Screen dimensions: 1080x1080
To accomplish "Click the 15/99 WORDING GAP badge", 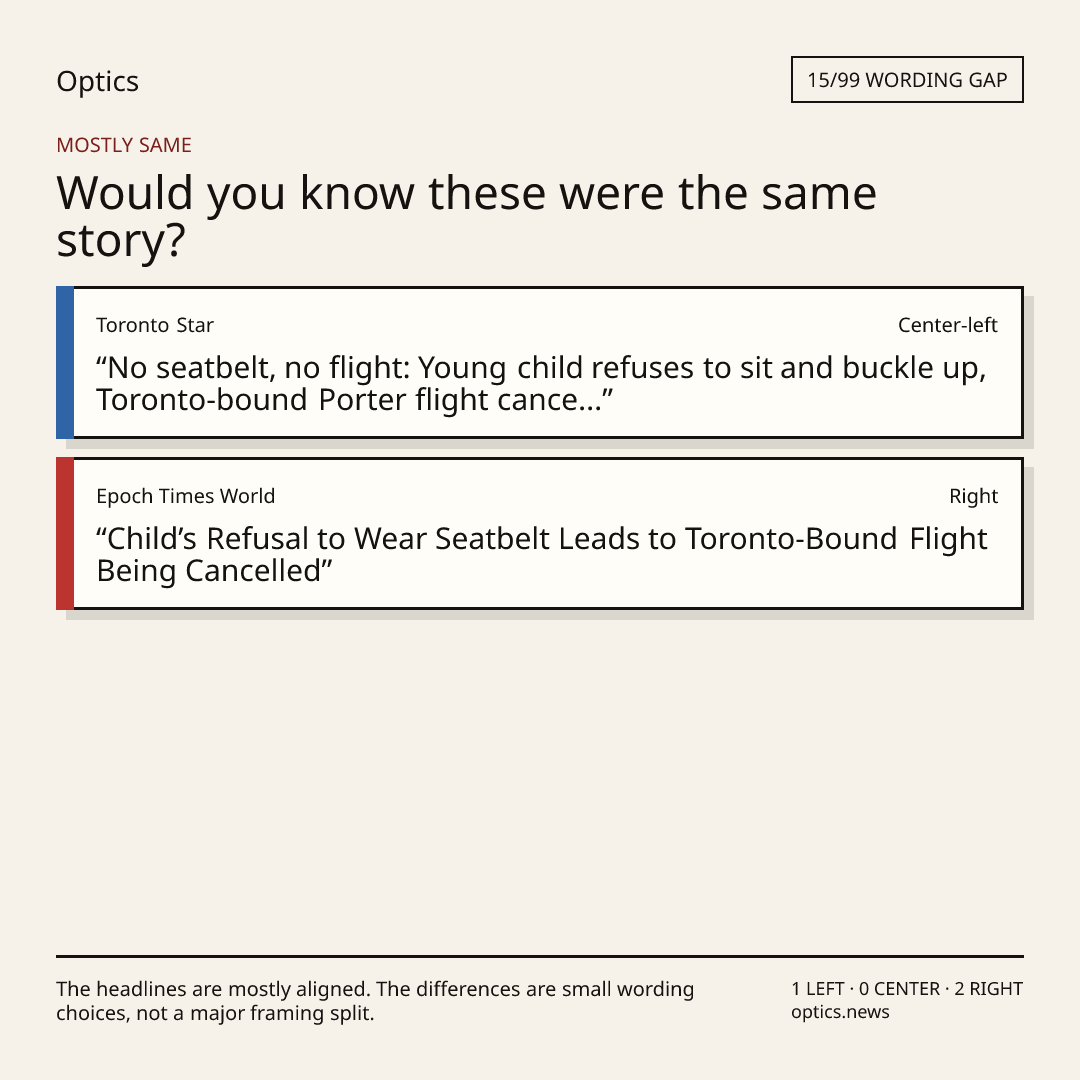I will coord(907,80).
